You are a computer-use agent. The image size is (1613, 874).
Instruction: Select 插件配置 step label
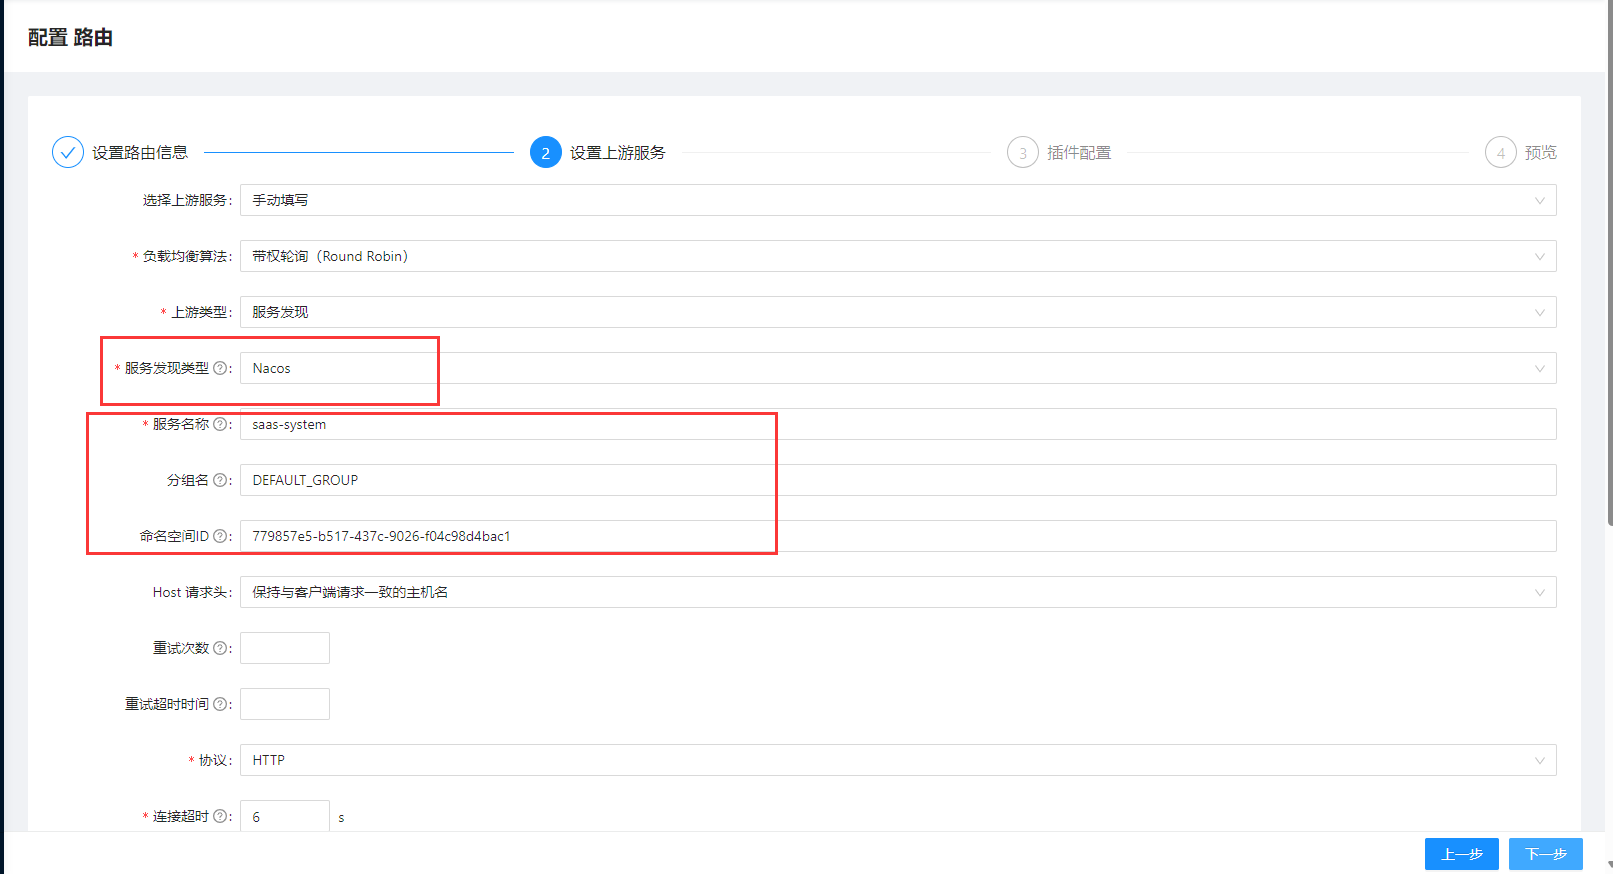[x=1079, y=152]
